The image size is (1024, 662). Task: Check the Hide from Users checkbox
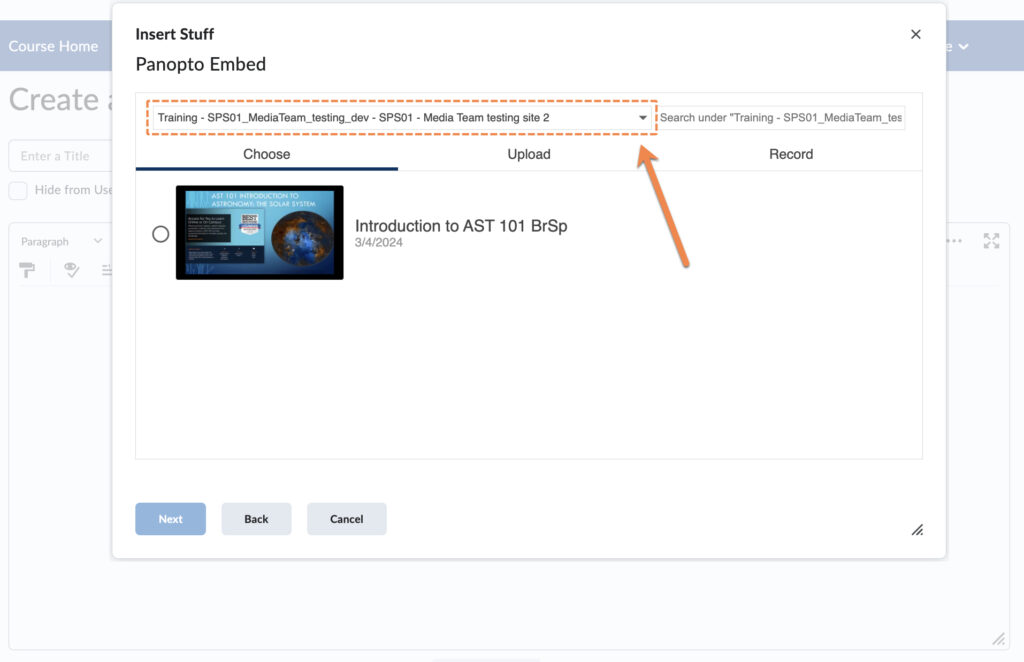[x=17, y=190]
